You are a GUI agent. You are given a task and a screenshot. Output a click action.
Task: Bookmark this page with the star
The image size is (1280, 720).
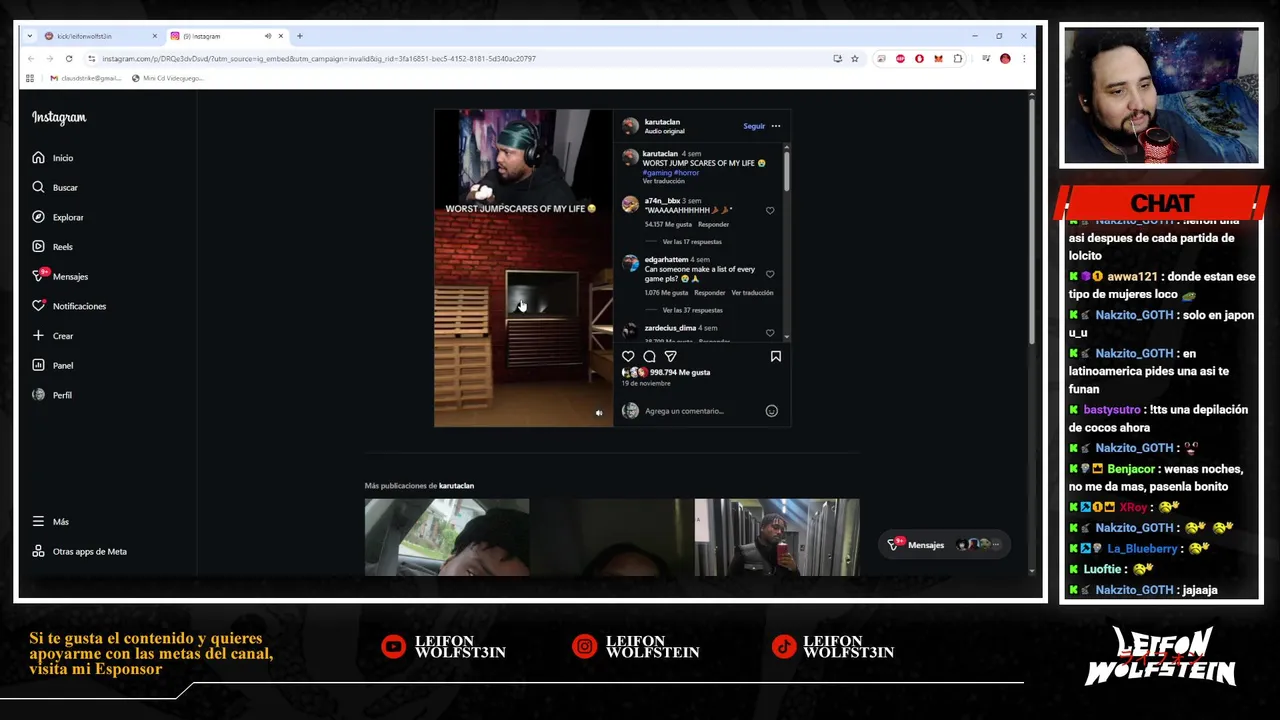point(855,59)
